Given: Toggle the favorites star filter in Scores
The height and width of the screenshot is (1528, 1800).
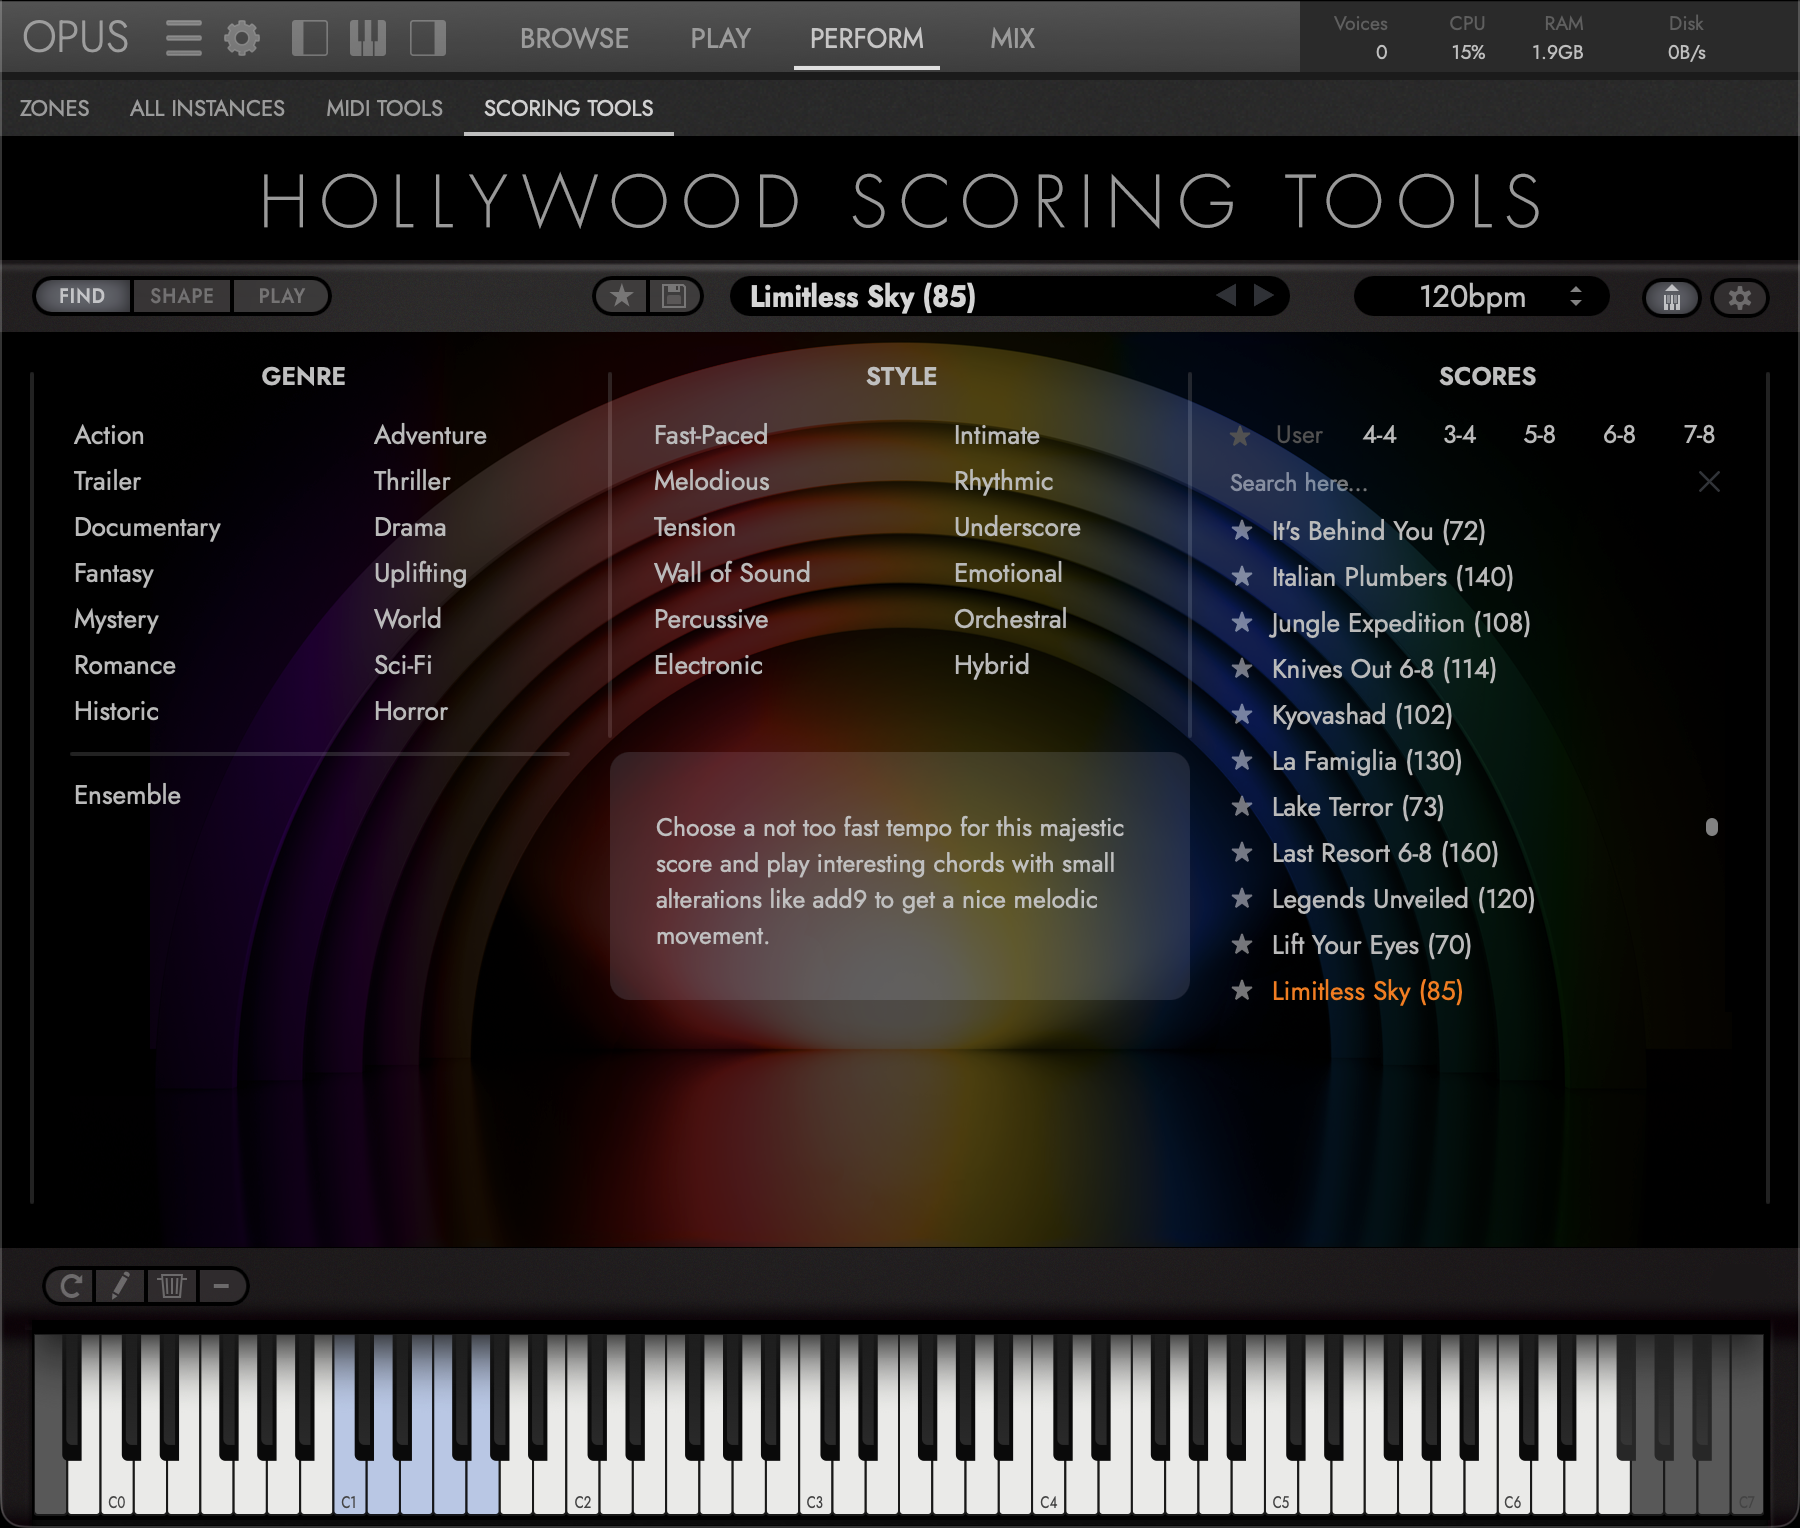Looking at the screenshot, I should coord(1240,436).
